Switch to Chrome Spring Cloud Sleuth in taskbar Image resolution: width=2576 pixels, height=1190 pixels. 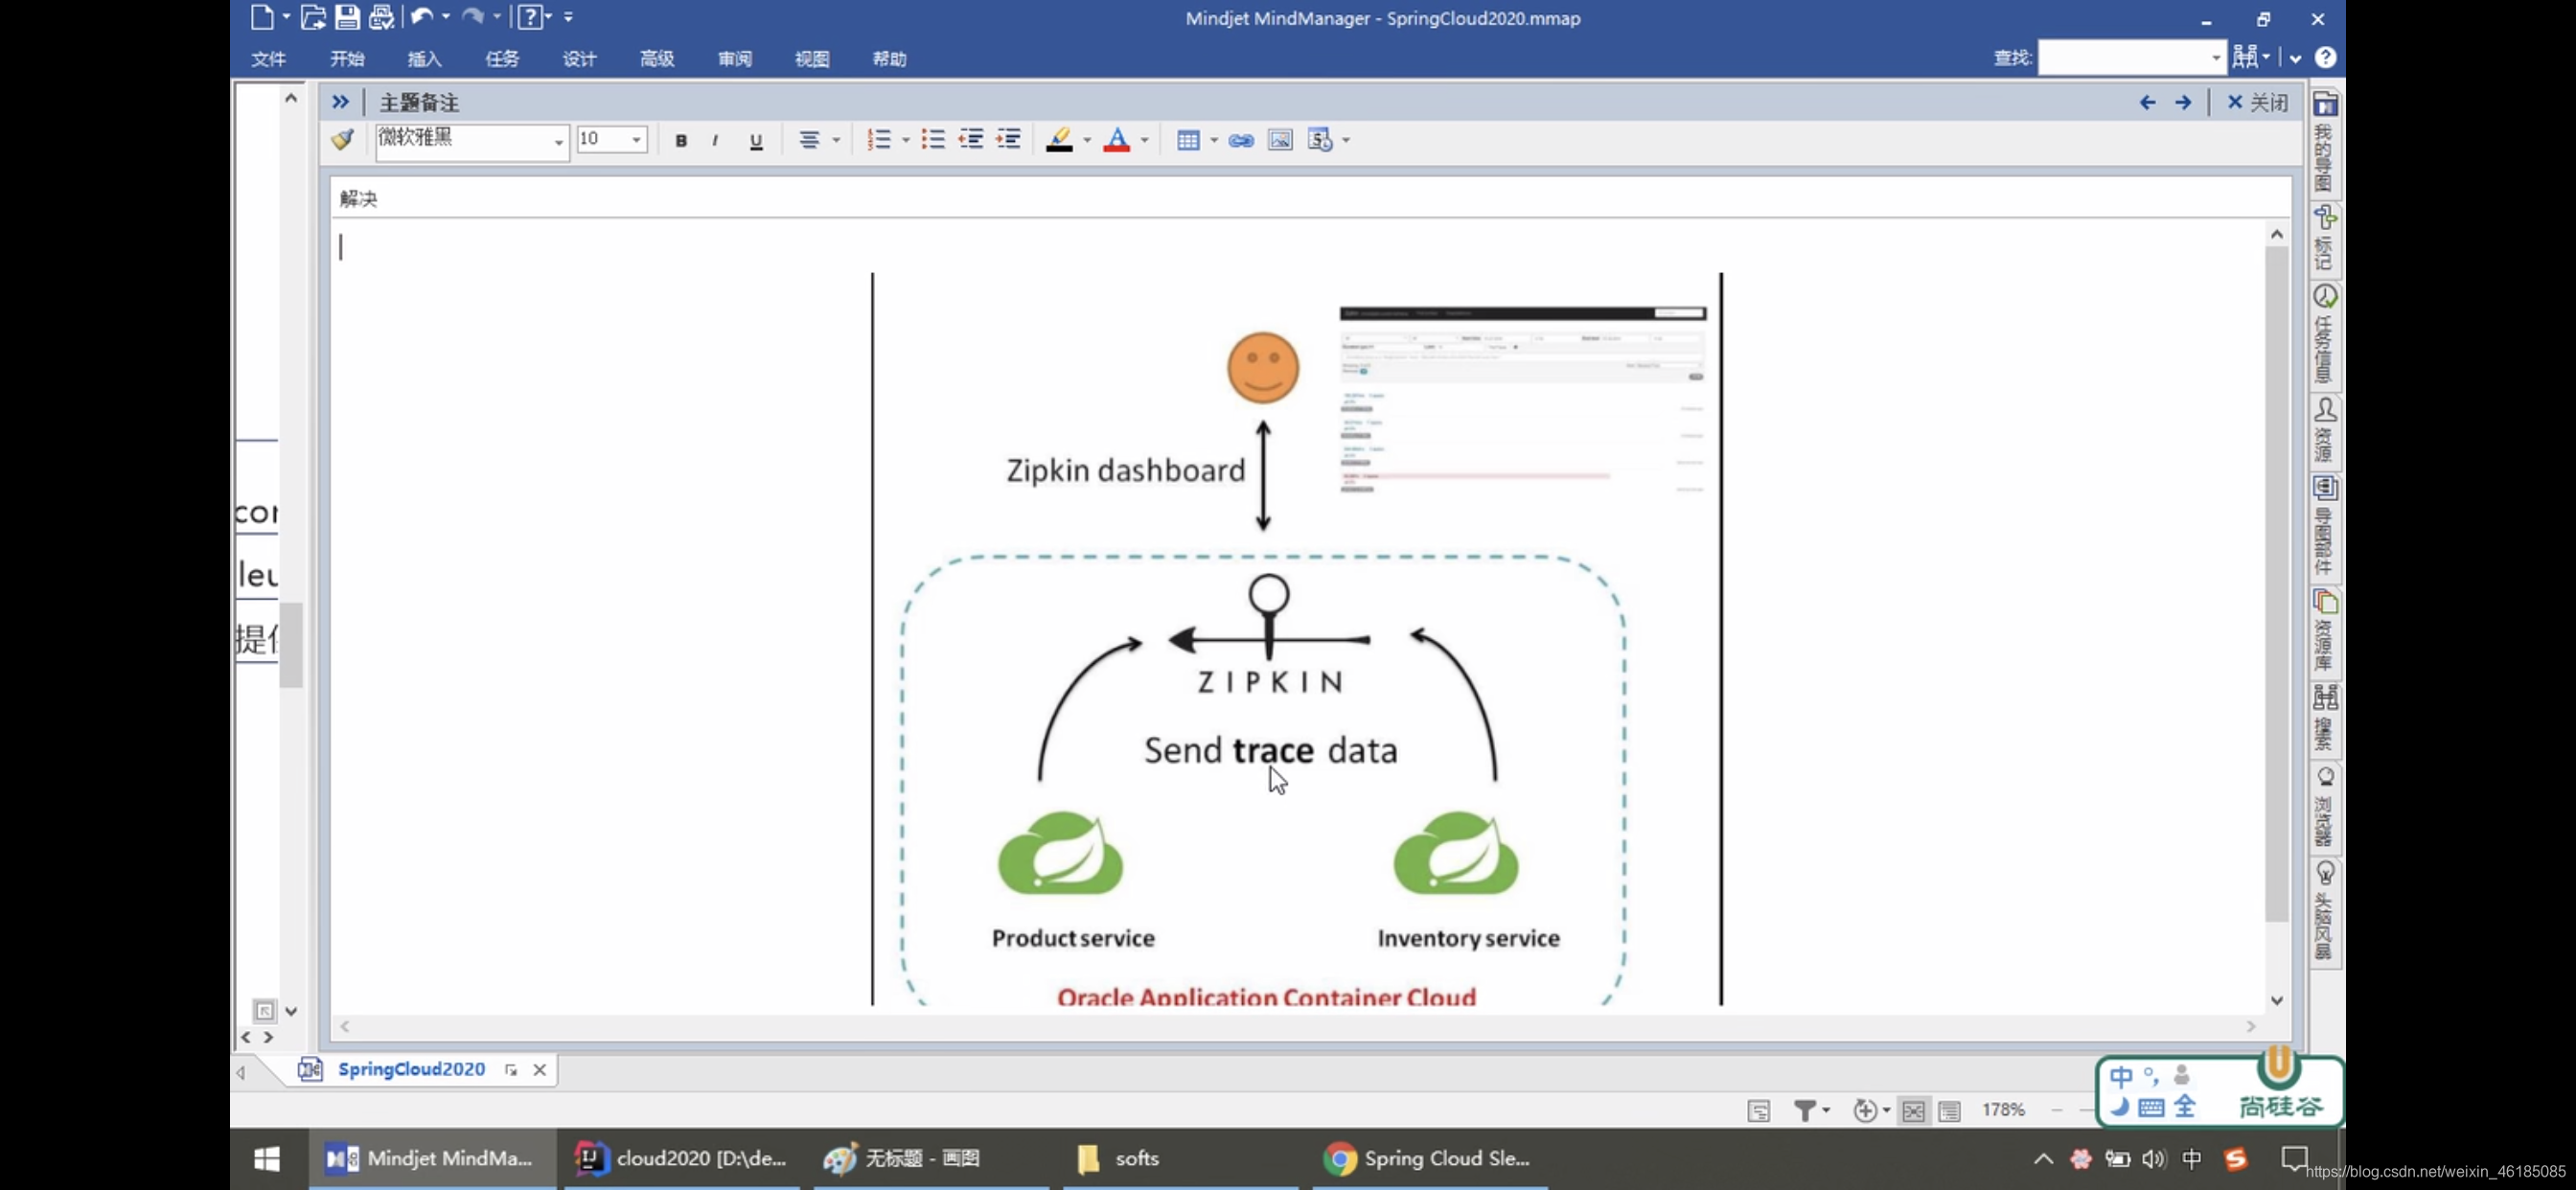point(1428,1158)
